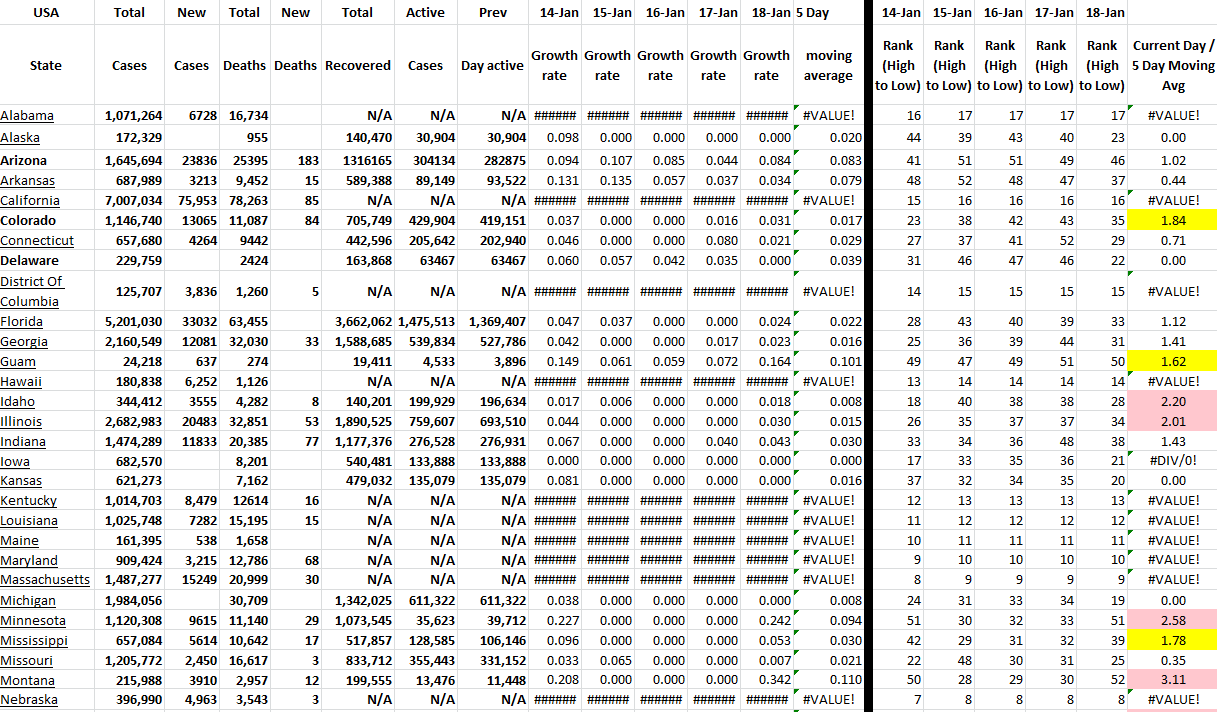
Task: Open the District Of Columbia link
Action: 29,291
